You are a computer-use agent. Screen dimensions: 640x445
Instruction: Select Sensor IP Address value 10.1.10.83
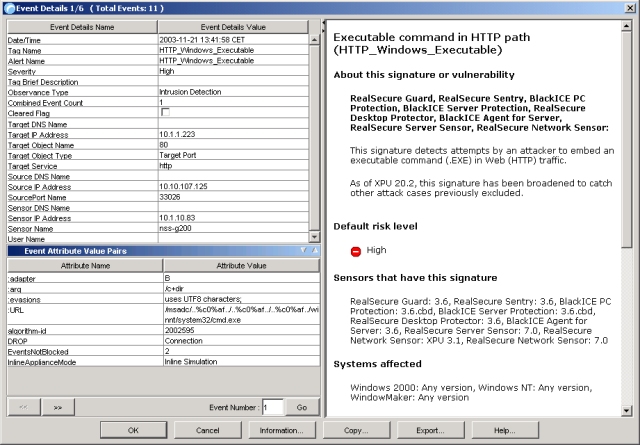click(233, 218)
